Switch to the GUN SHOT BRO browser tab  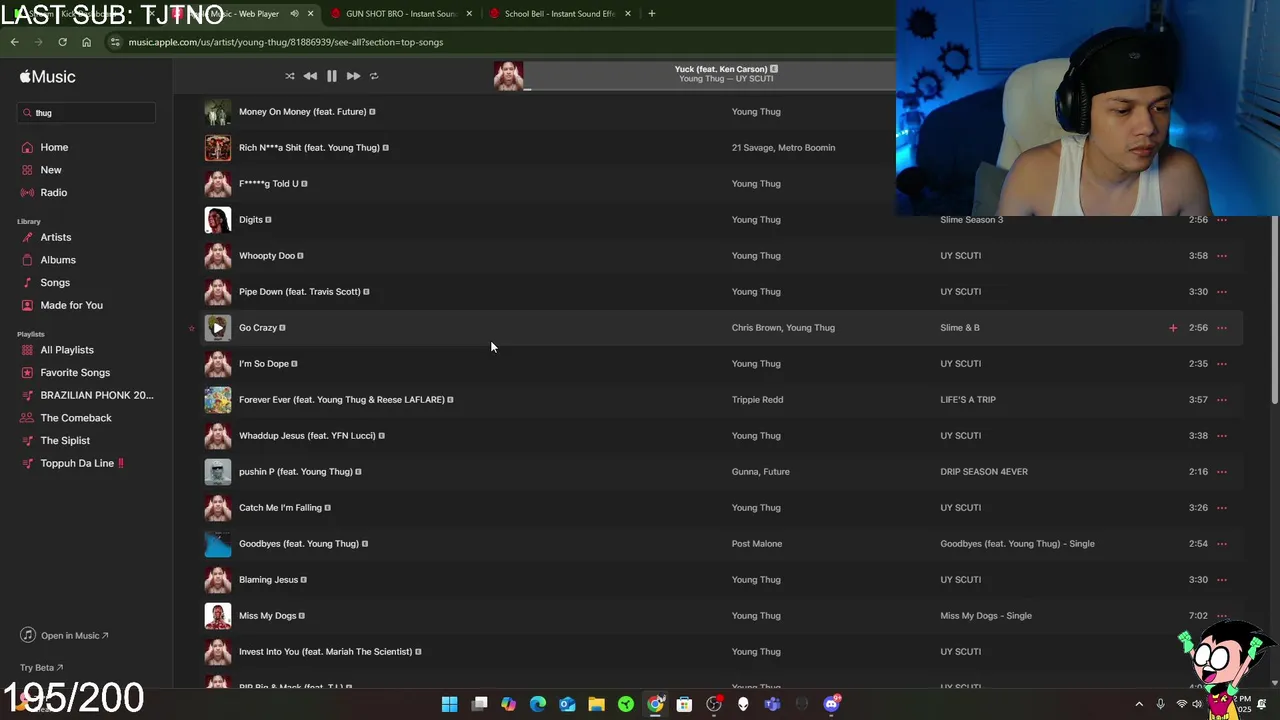click(x=400, y=14)
